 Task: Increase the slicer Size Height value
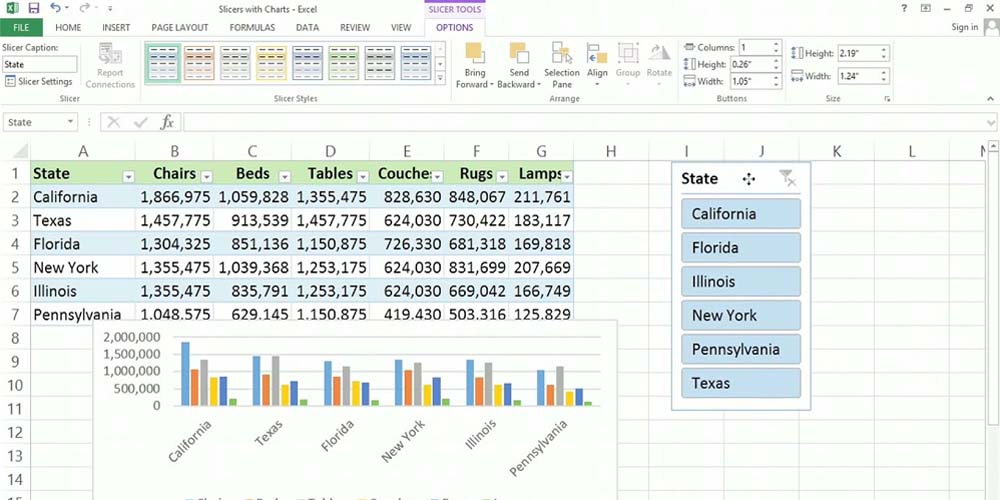[x=884, y=50]
